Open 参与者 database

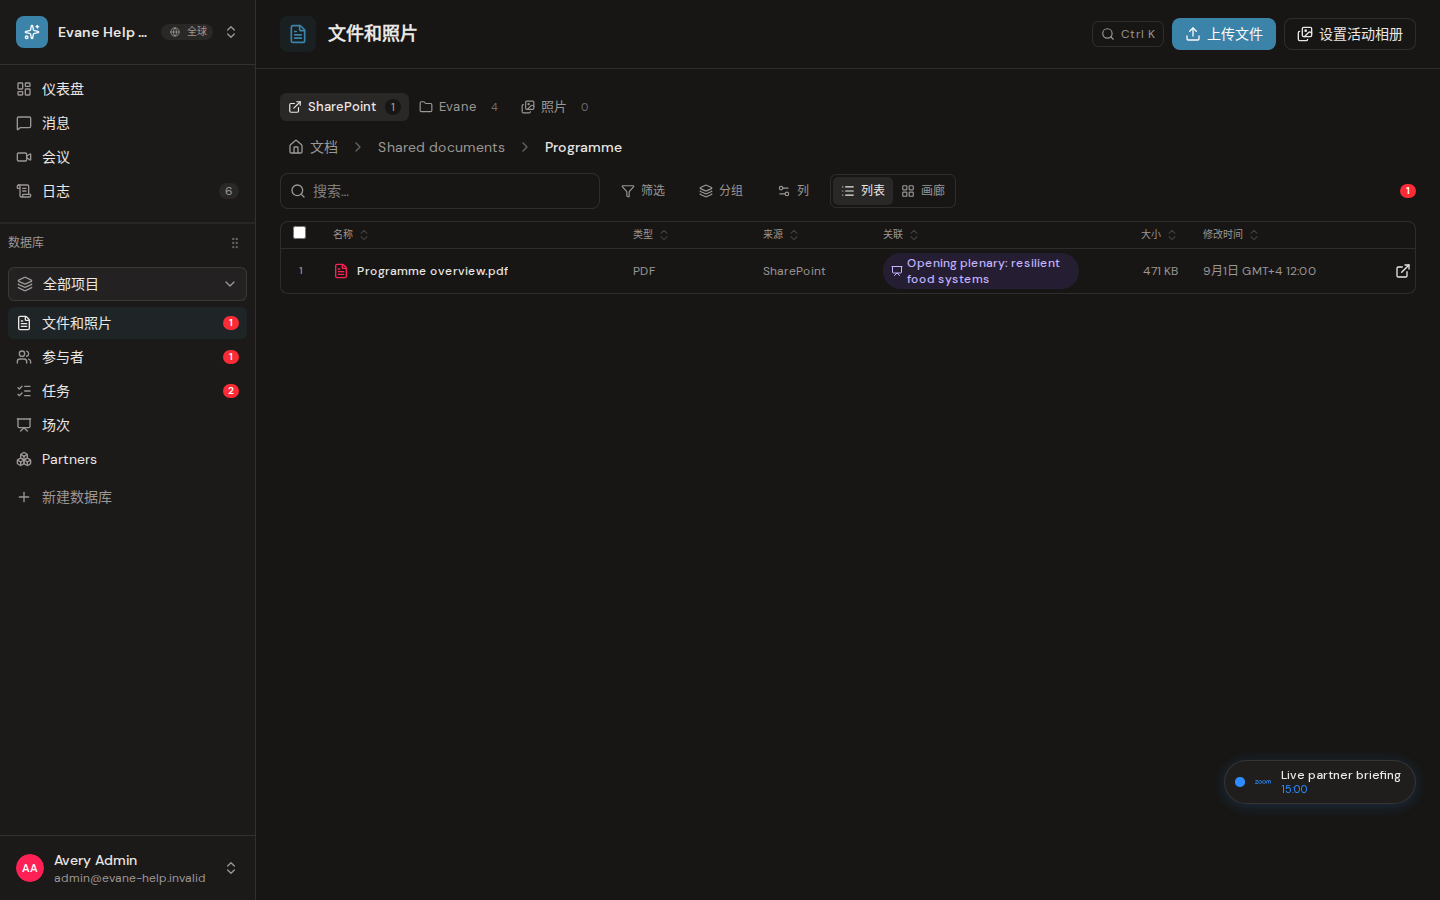coord(127,357)
